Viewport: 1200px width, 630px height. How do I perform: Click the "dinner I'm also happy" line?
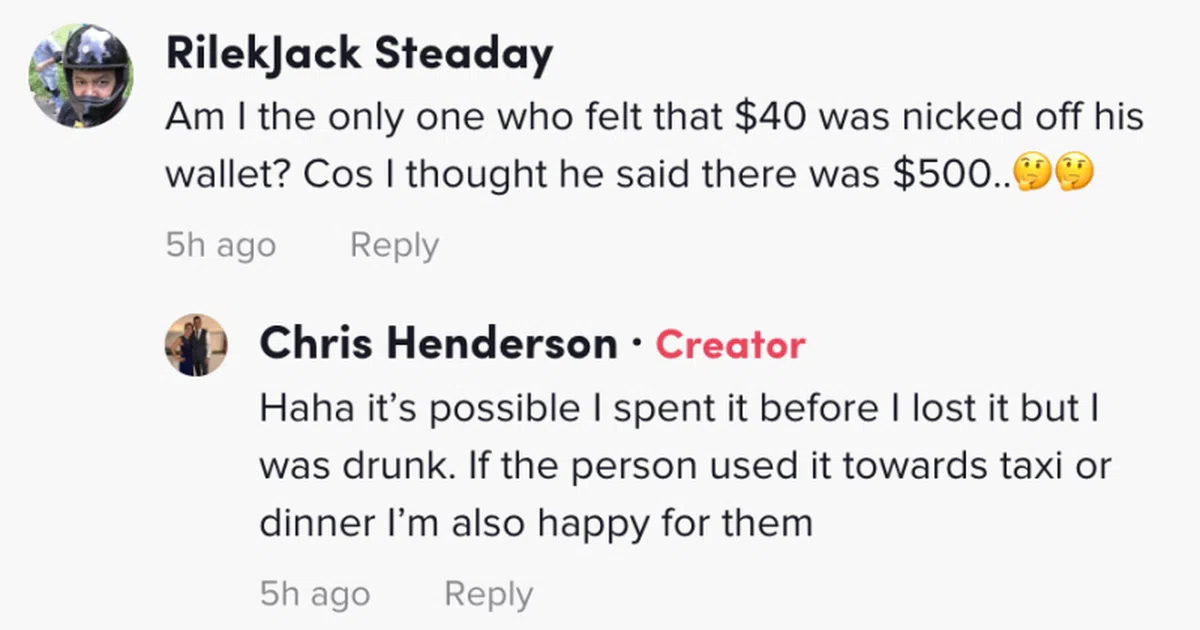pyautogui.click(x=536, y=522)
